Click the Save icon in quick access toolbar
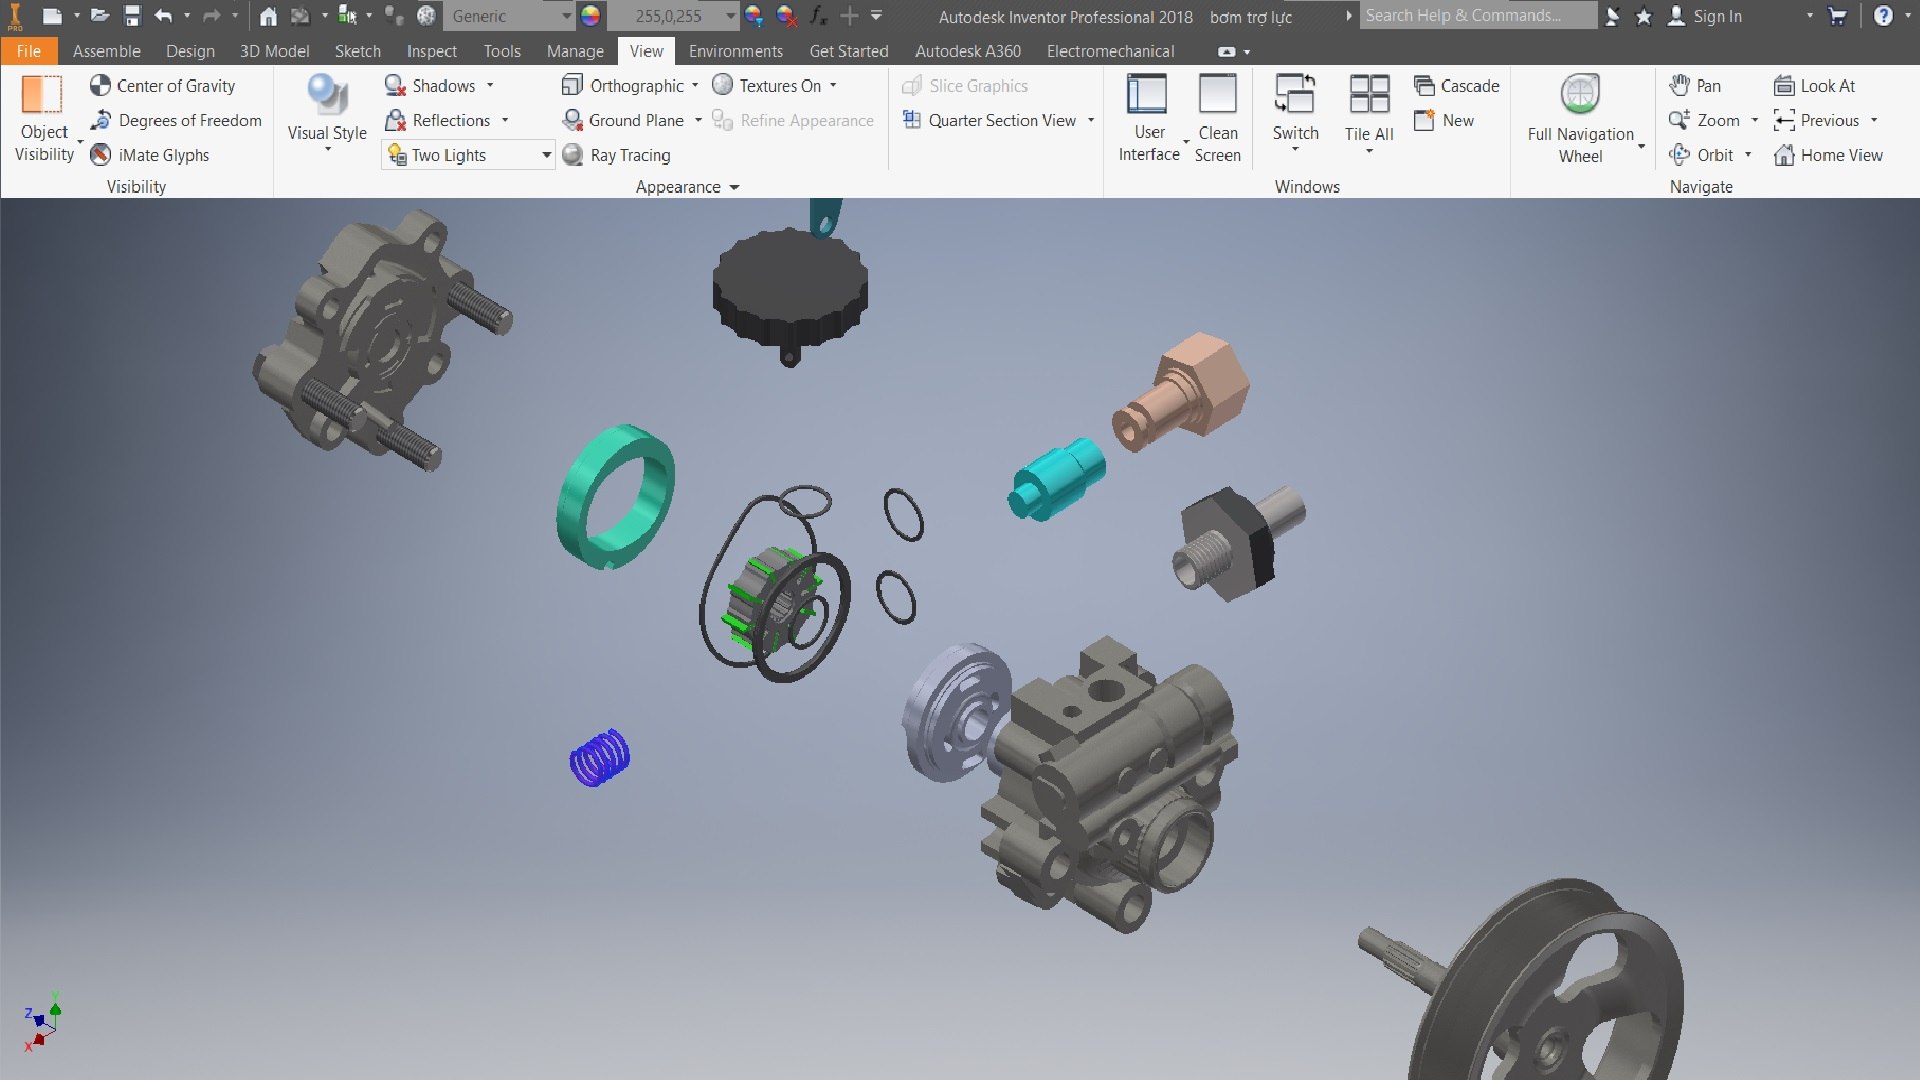The image size is (1920, 1080). click(x=132, y=16)
